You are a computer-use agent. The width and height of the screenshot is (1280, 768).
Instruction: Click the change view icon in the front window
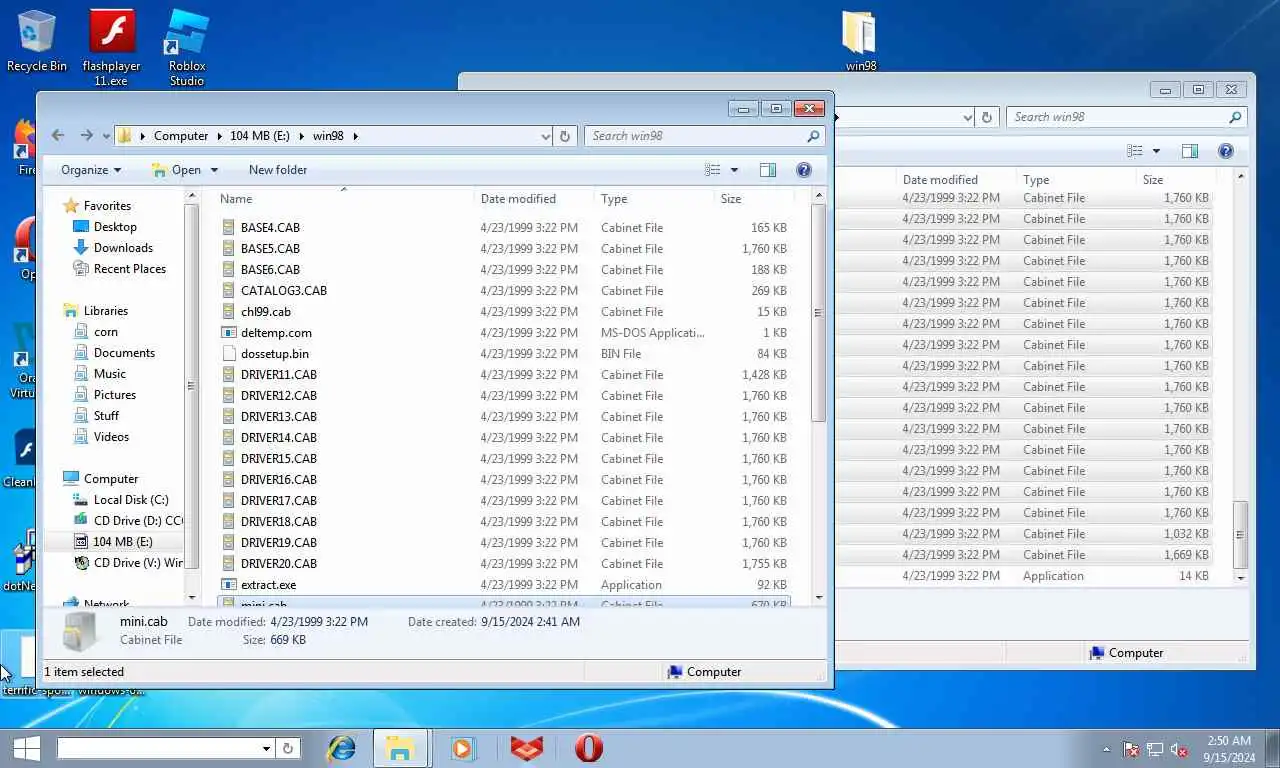(713, 170)
